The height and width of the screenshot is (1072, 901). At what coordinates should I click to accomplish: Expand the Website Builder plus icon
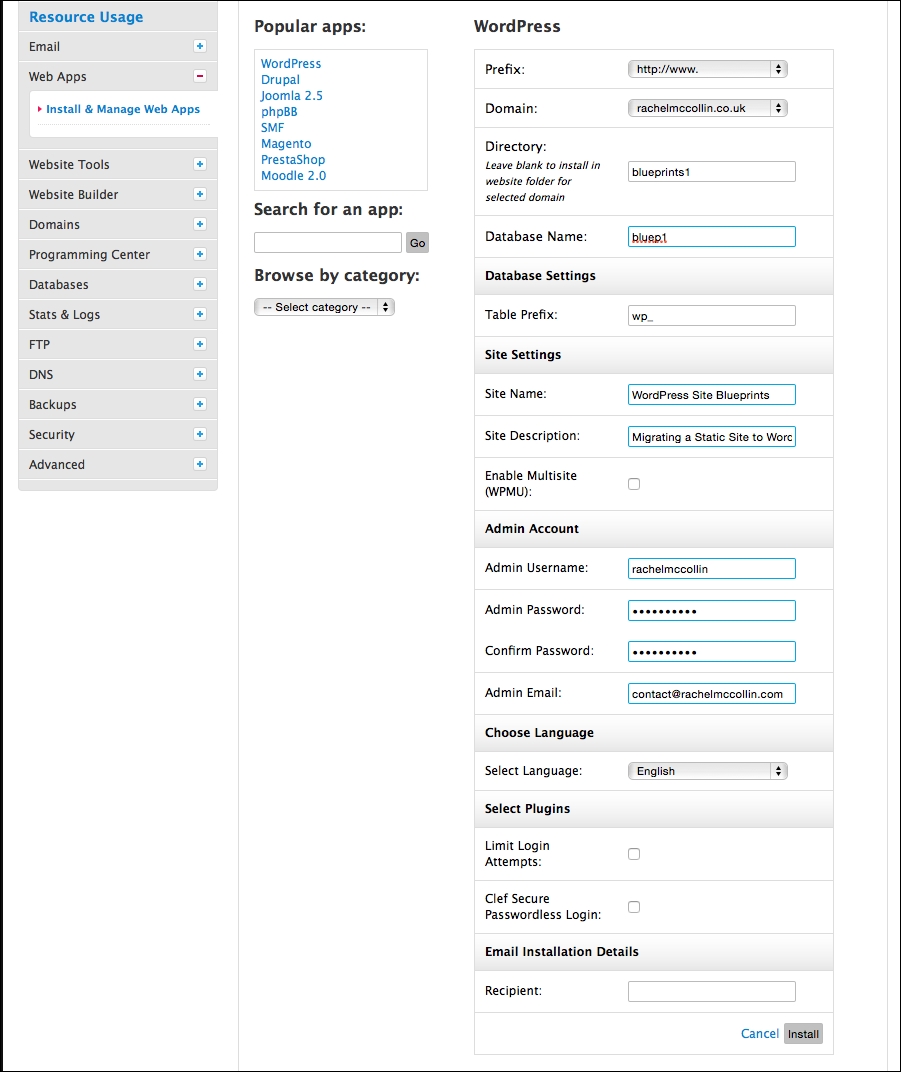tap(200, 194)
